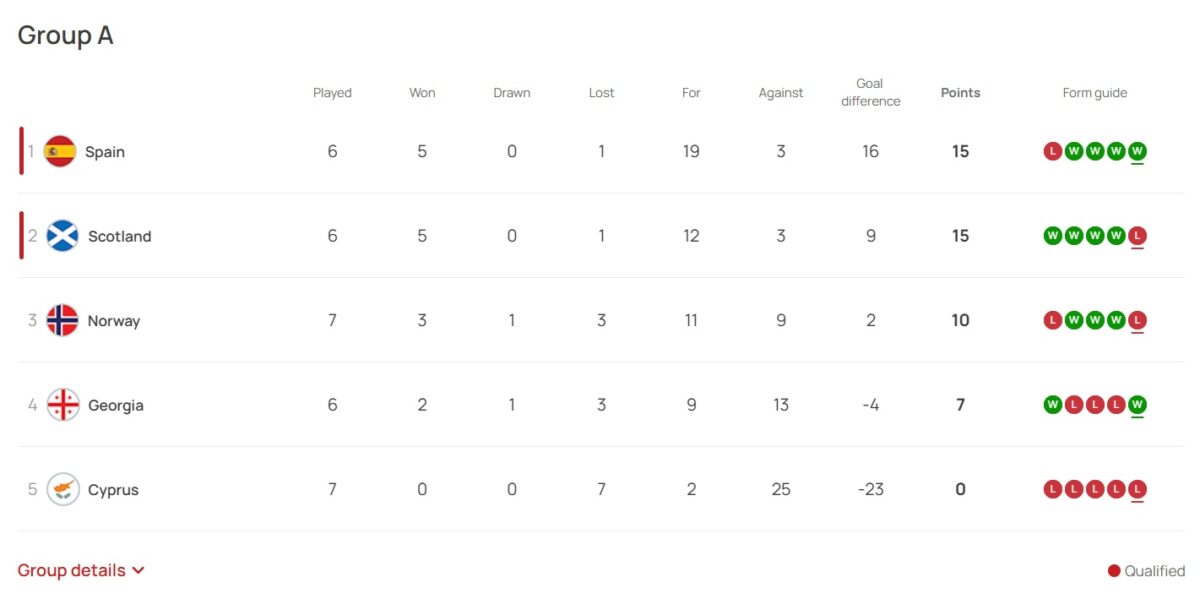Select Scotland's latest underlined L form badge
1200x599 pixels.
(1137, 236)
